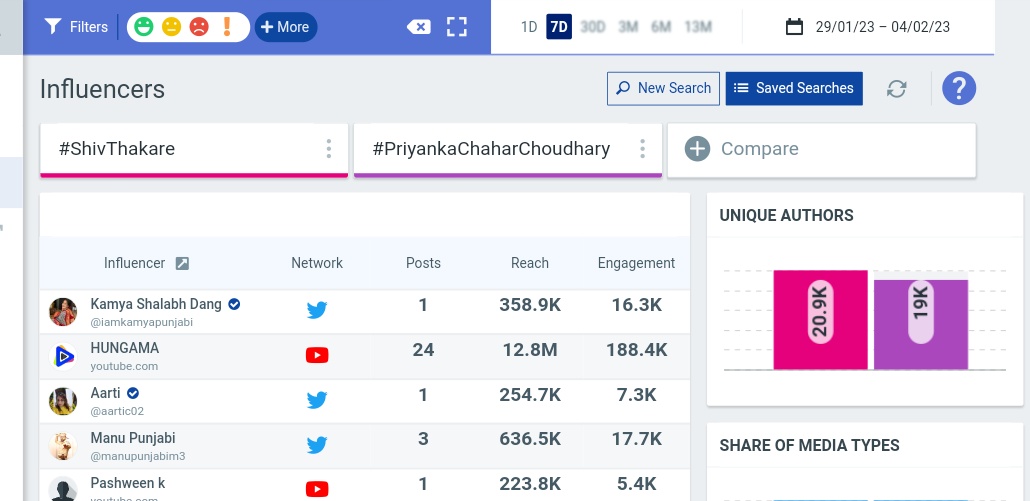
Task: Click the purple 19K unique authors bar
Action: (x=920, y=324)
